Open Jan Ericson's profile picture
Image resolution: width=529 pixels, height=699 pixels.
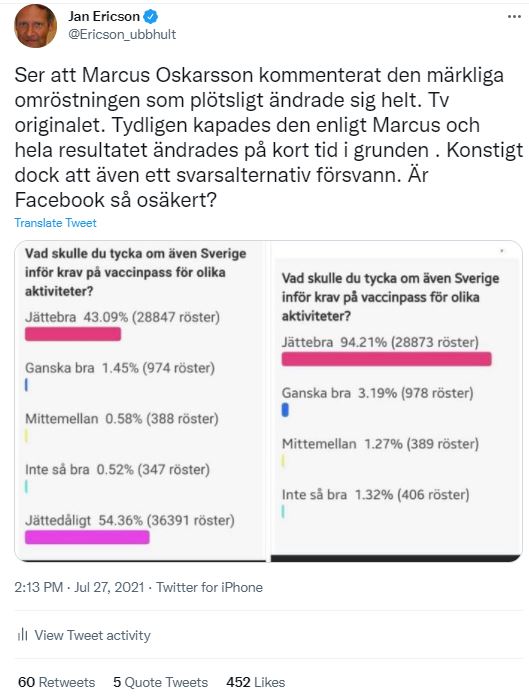[36, 25]
